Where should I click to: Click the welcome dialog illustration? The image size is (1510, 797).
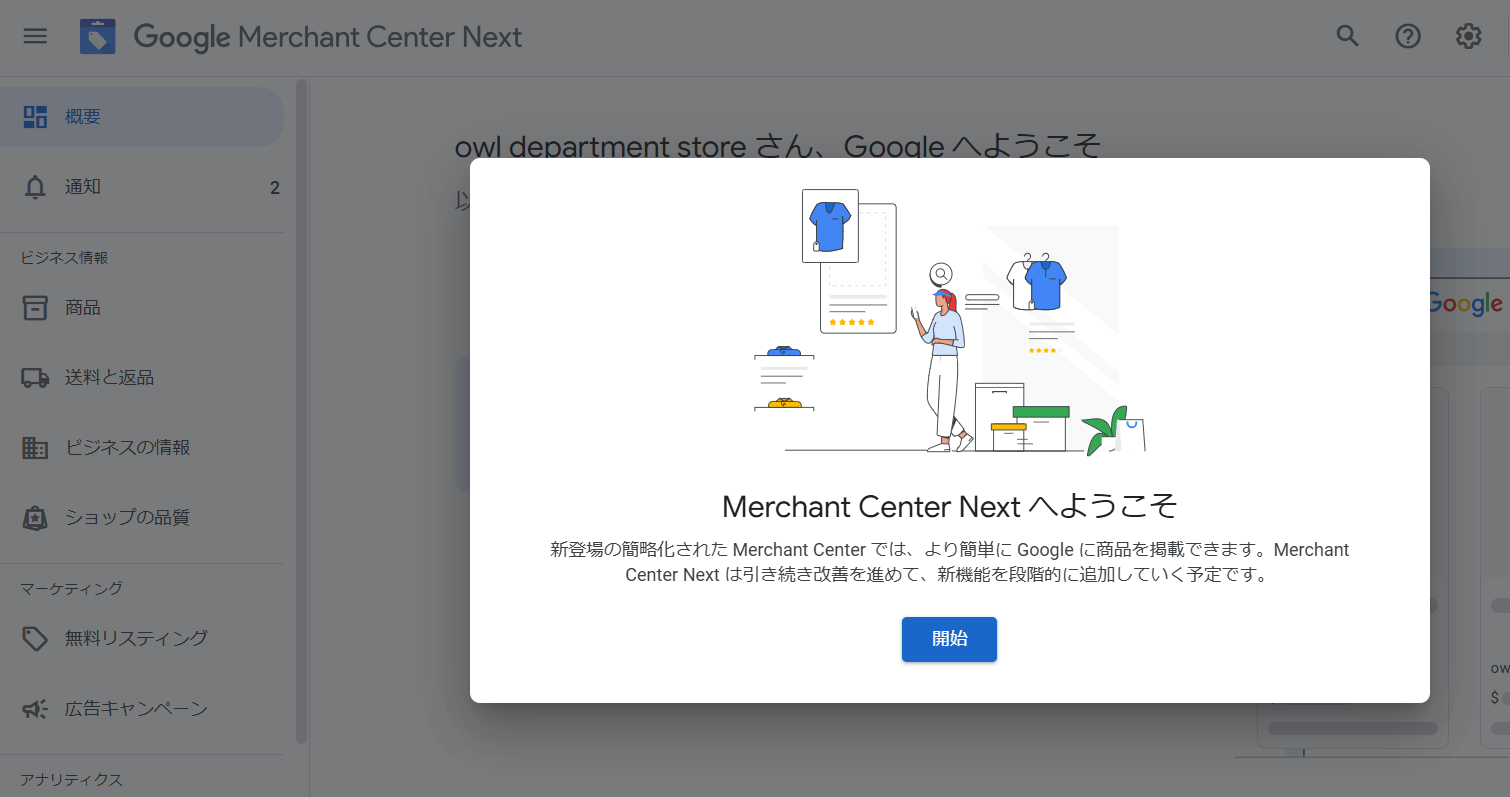[949, 320]
